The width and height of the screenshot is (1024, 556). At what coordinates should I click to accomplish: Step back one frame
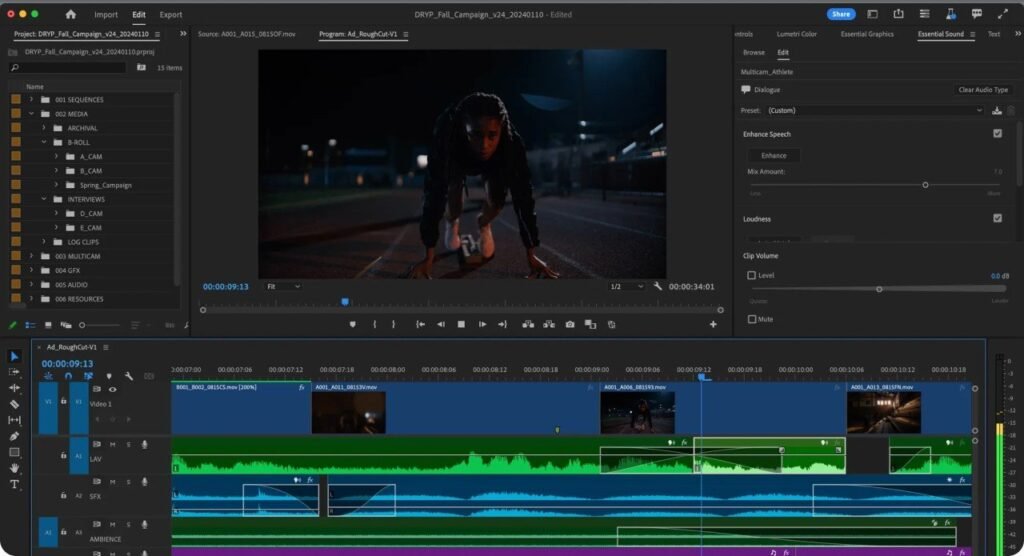441,324
